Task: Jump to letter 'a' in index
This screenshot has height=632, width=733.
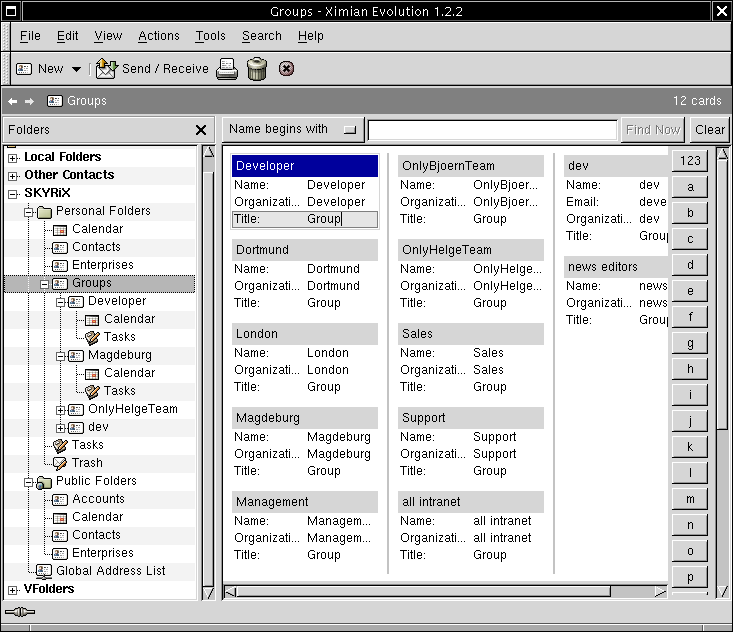Action: point(690,187)
